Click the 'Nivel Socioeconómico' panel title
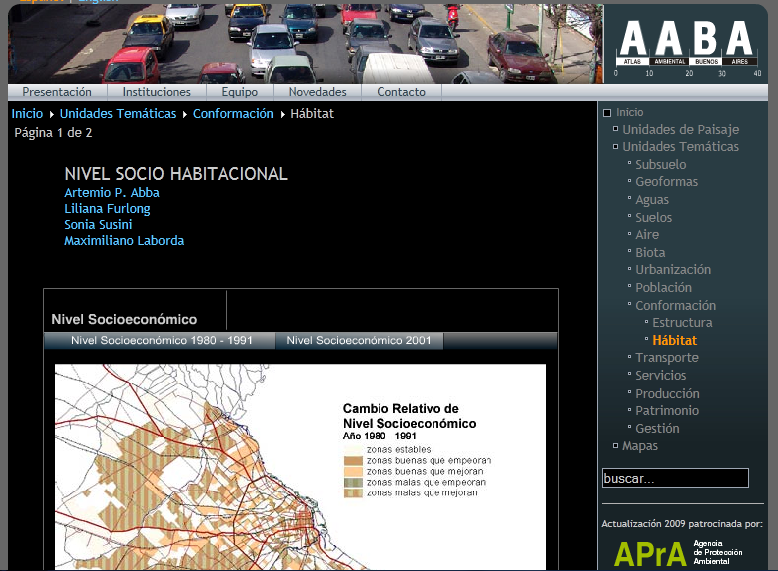 (x=124, y=319)
